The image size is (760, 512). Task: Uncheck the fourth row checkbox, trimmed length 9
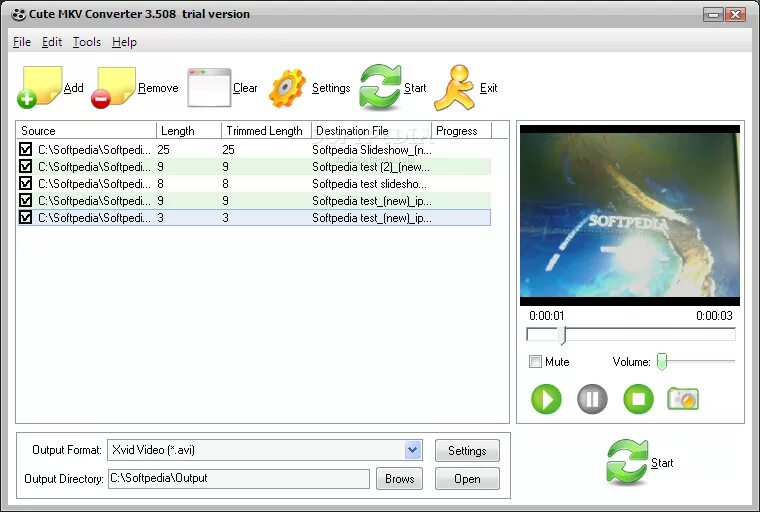(x=25, y=200)
